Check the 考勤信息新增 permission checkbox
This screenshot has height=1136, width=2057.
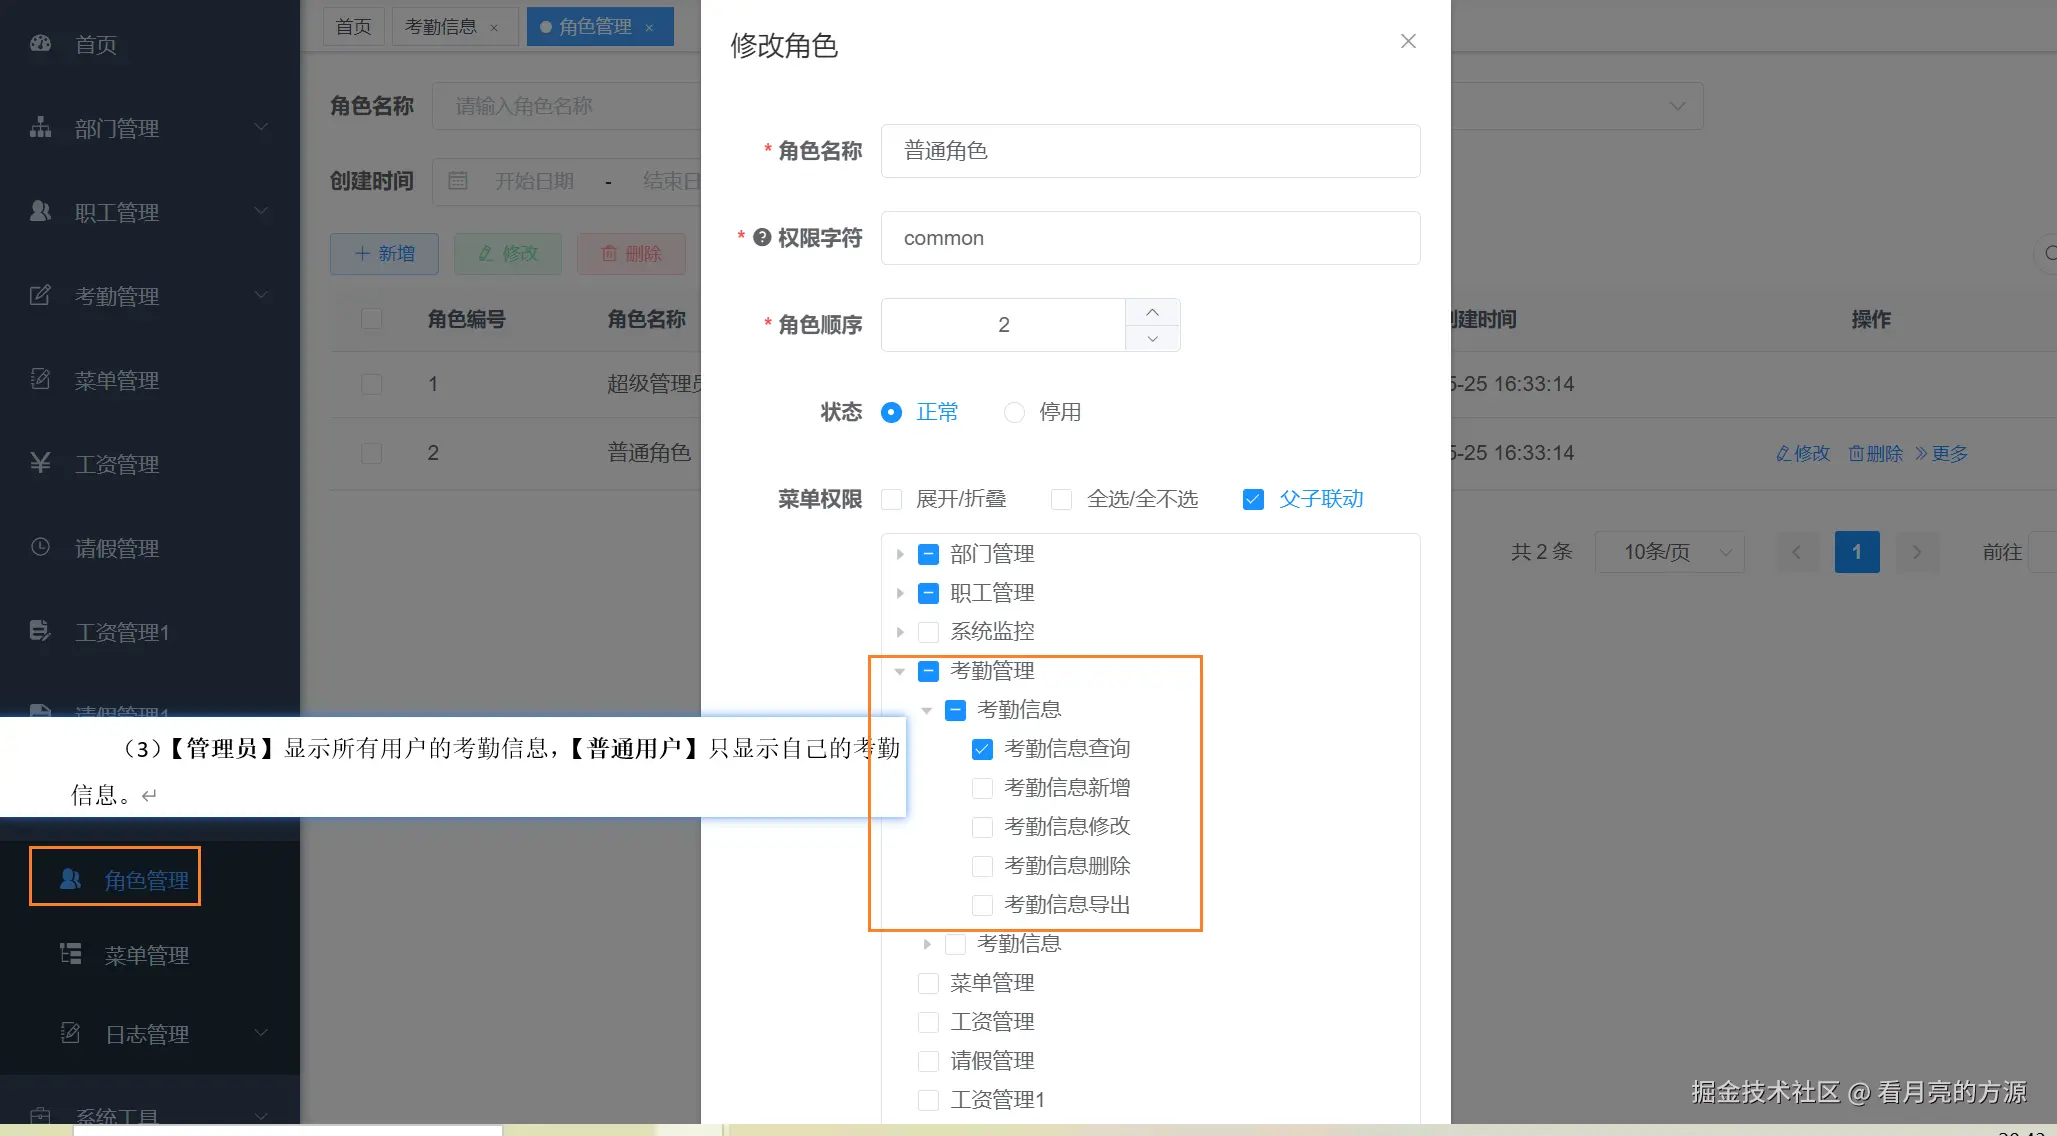click(982, 788)
